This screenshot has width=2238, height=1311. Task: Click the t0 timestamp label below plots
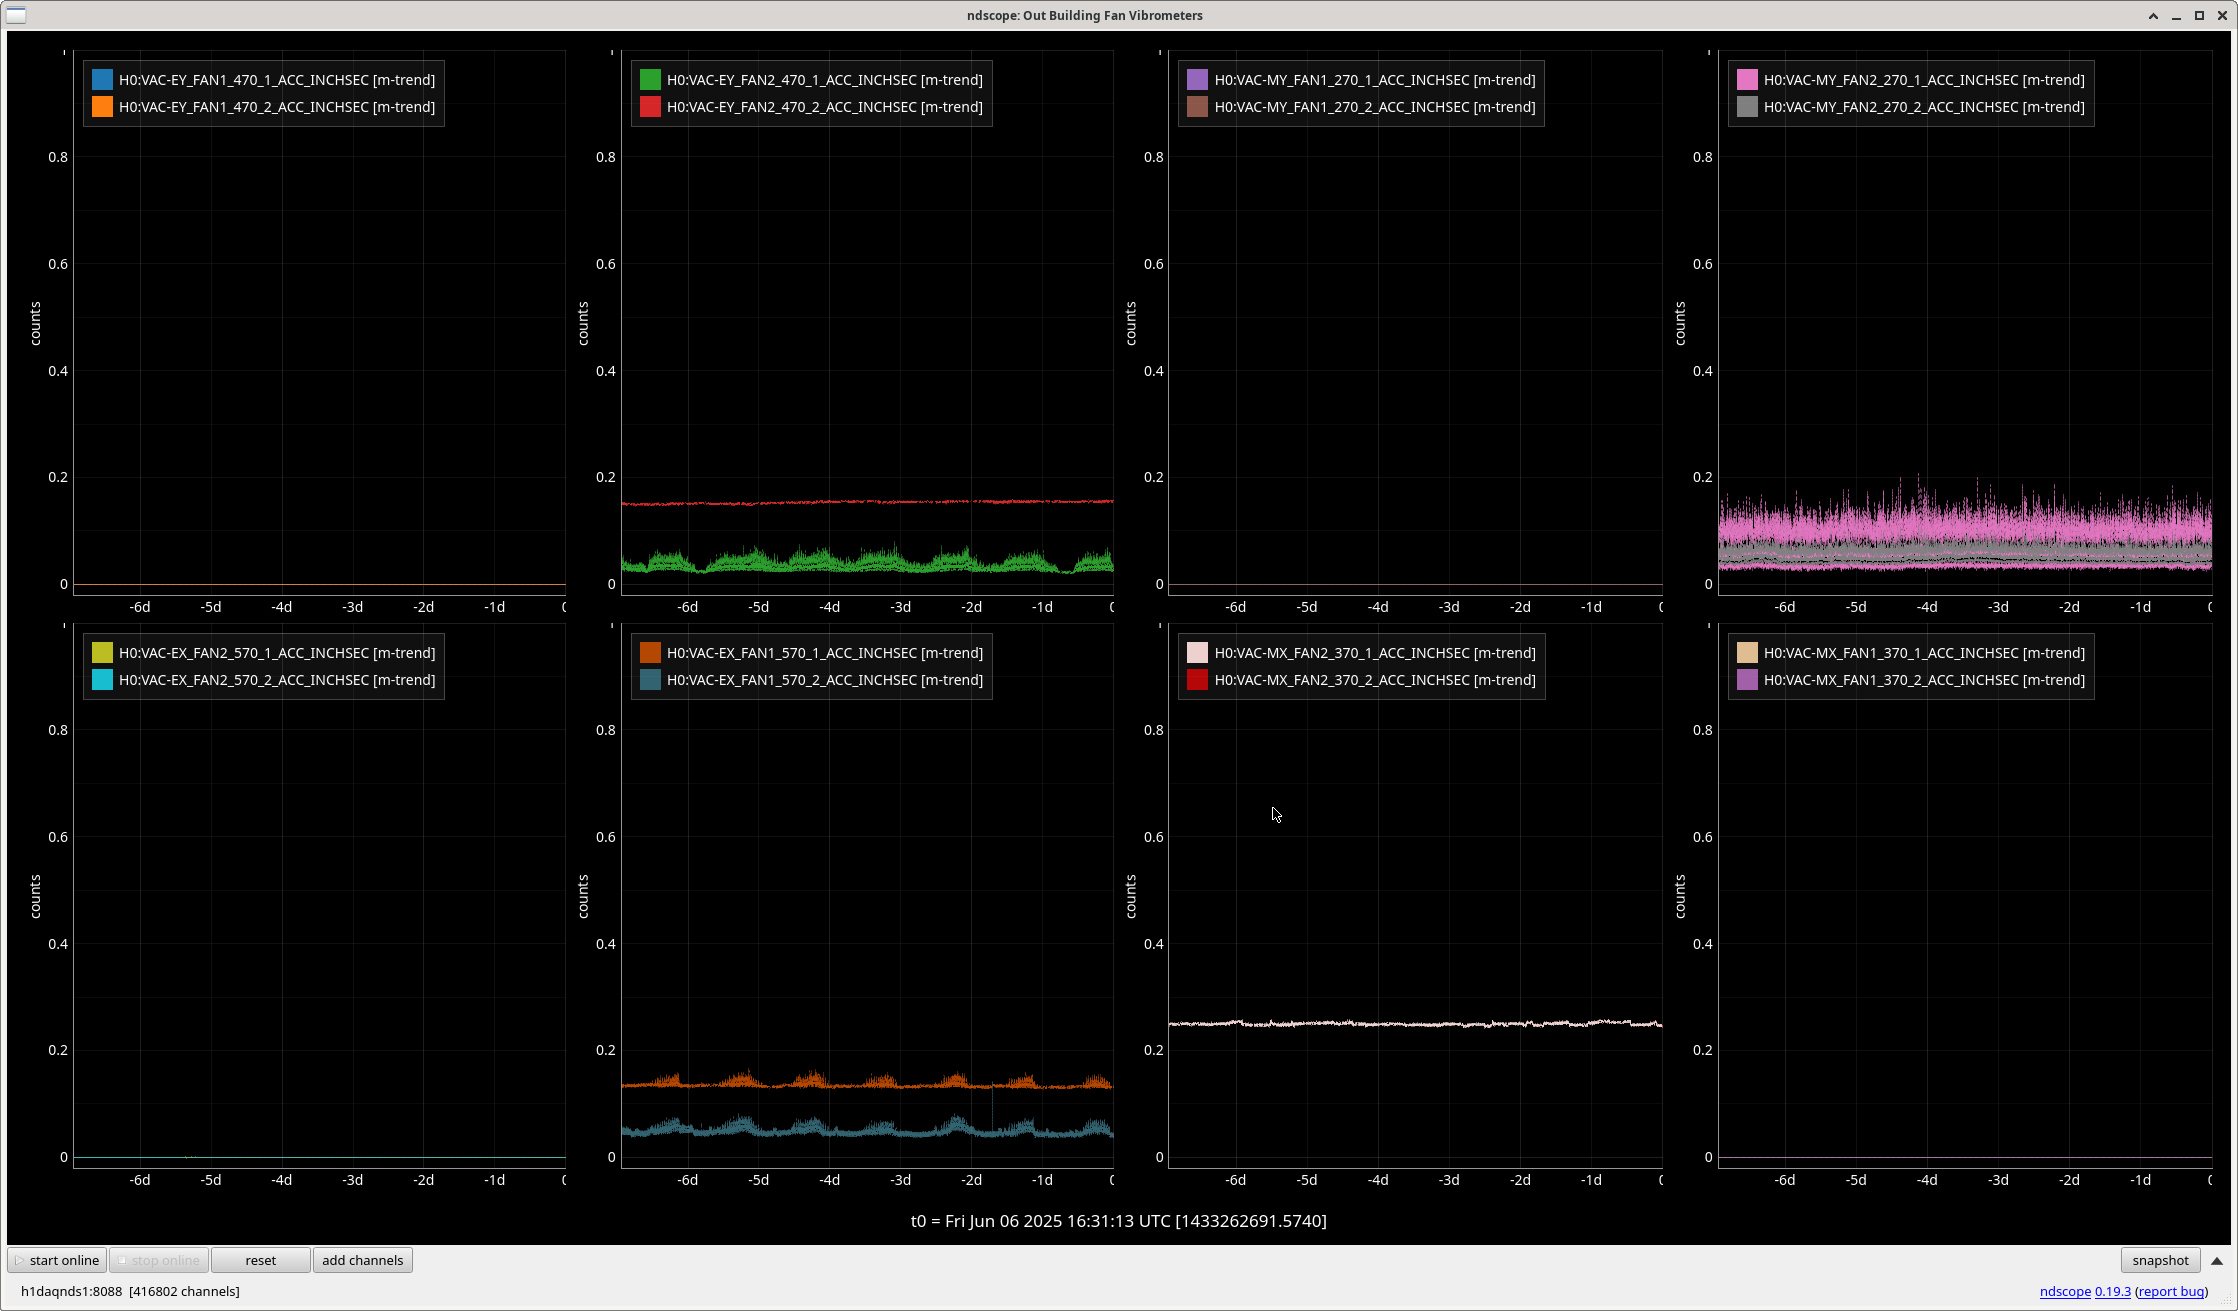pyautogui.click(x=1118, y=1221)
